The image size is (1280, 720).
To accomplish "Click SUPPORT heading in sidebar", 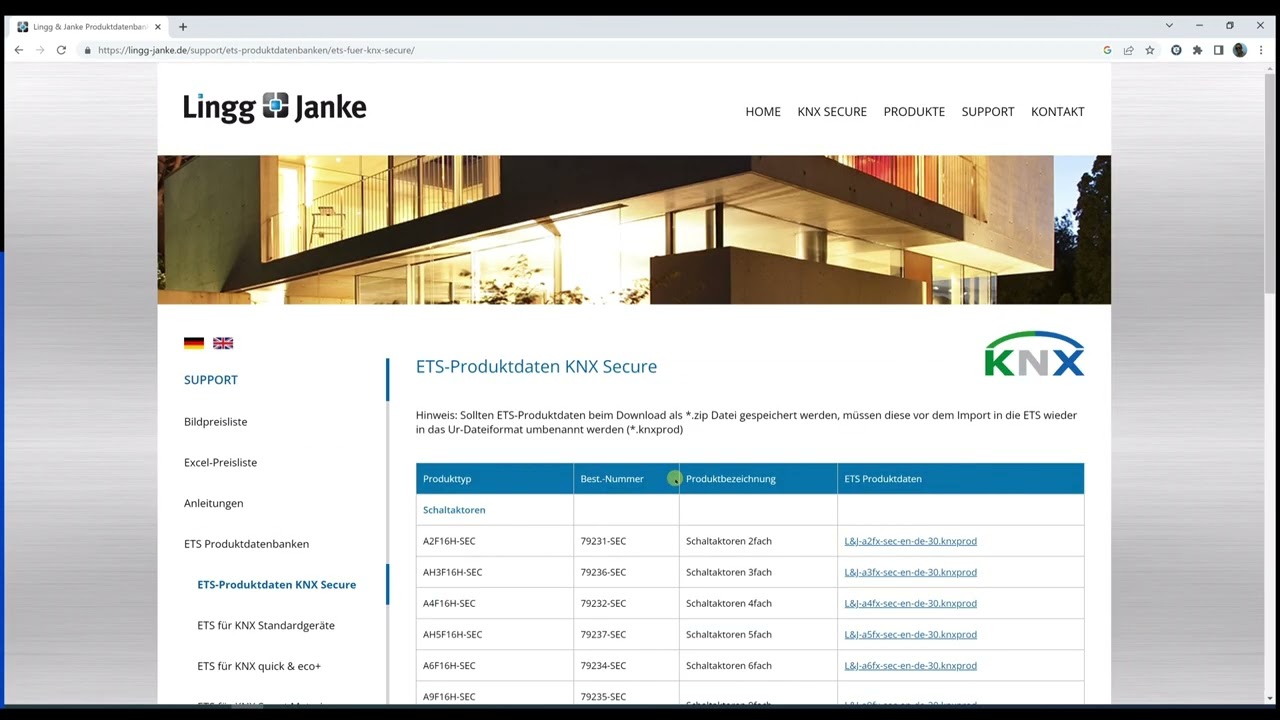I will point(211,380).
